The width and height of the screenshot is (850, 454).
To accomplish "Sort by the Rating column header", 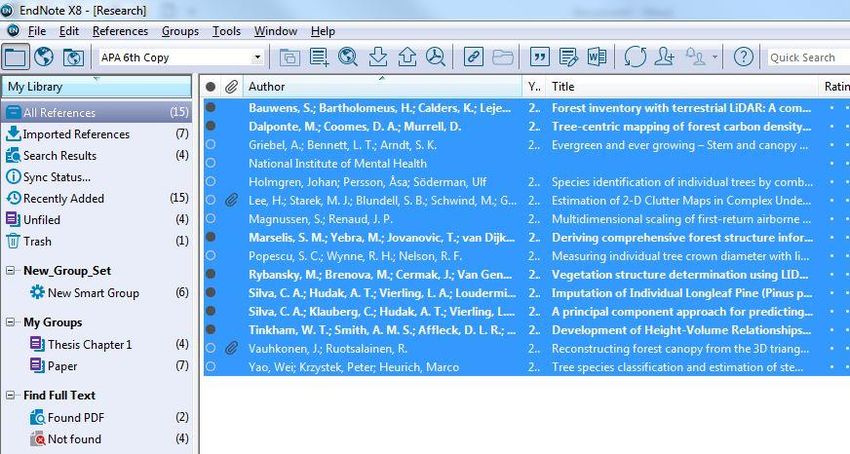I will [835, 87].
